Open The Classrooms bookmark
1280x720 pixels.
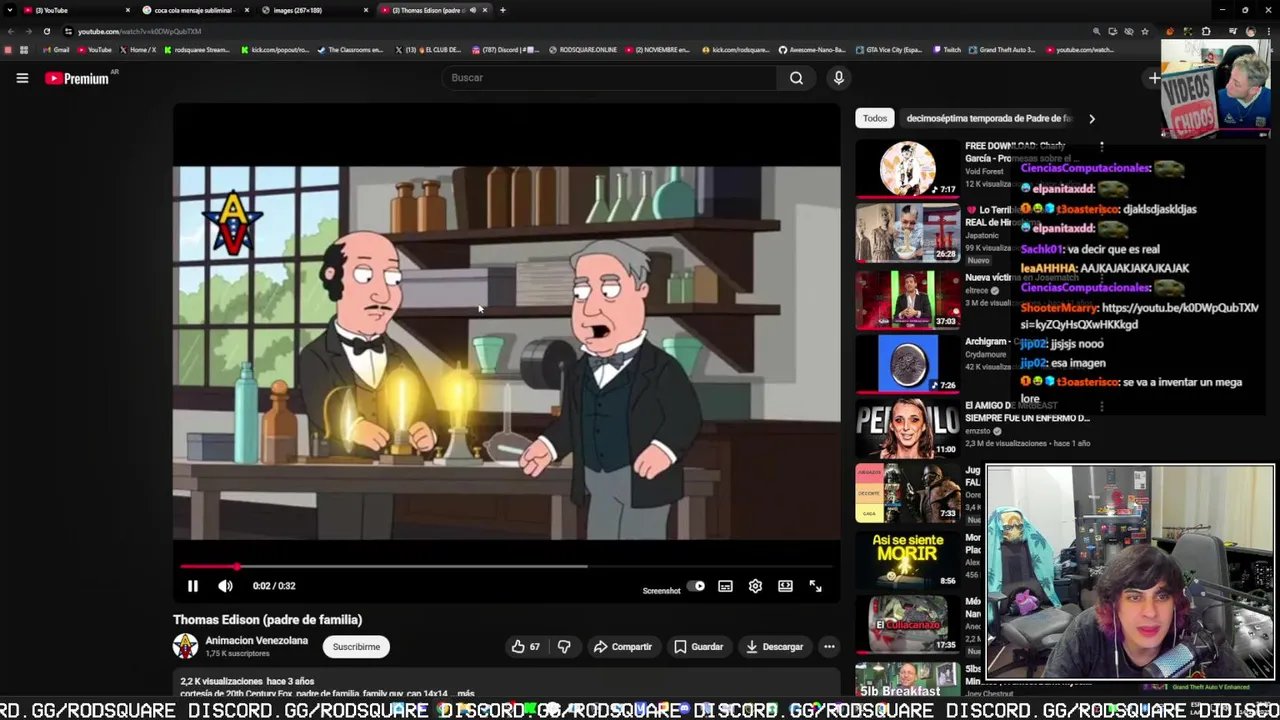click(x=349, y=50)
